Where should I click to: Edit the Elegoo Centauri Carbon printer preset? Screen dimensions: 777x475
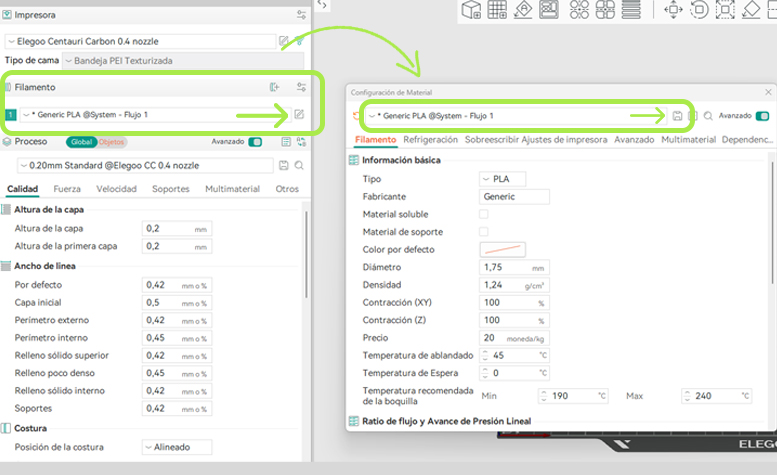(x=283, y=41)
